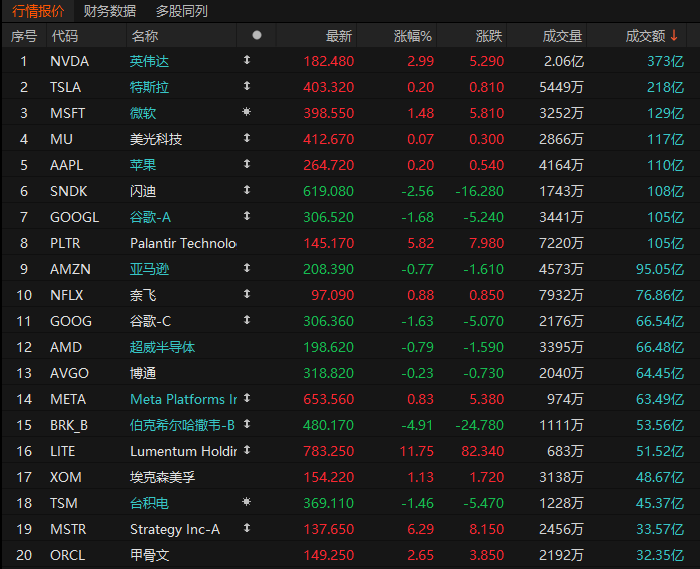Select the 闪迪 name cell
Viewport: 700px width, 569px height.
(143, 191)
